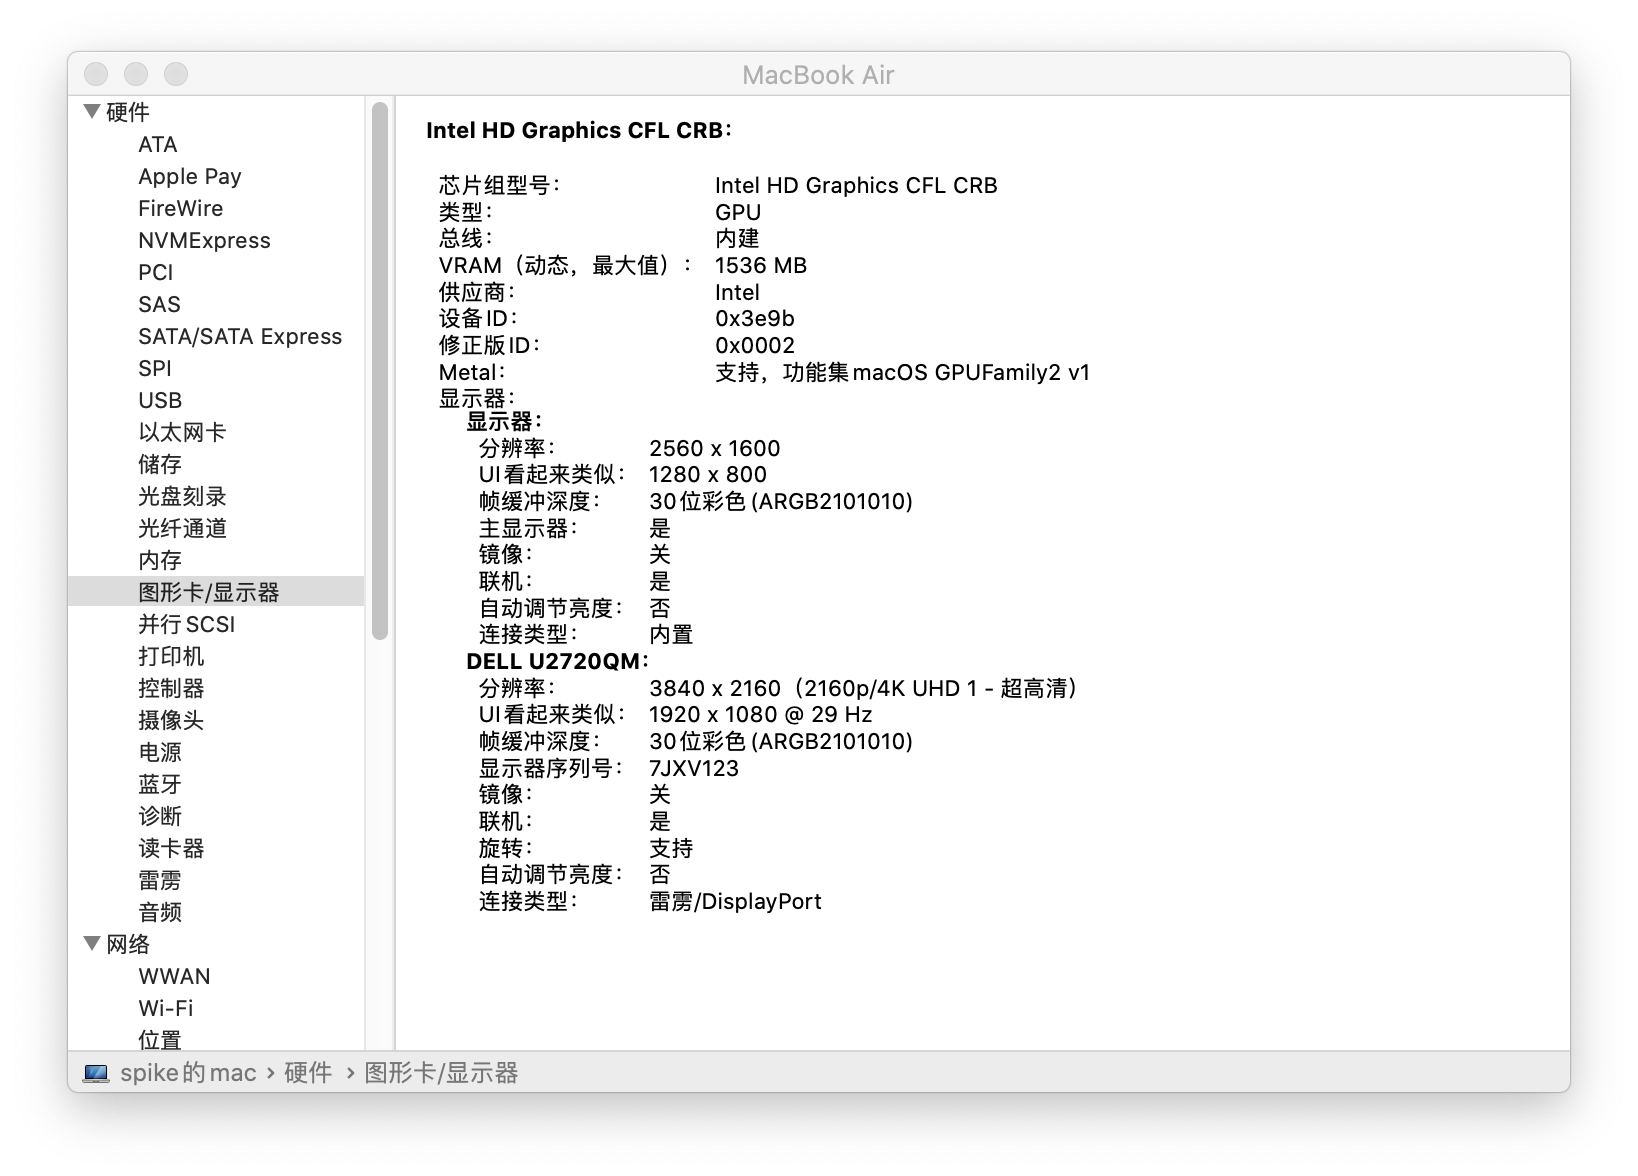Screen dimensions: 1638x1176
Task: Open the PCI hardware section
Action: [156, 272]
